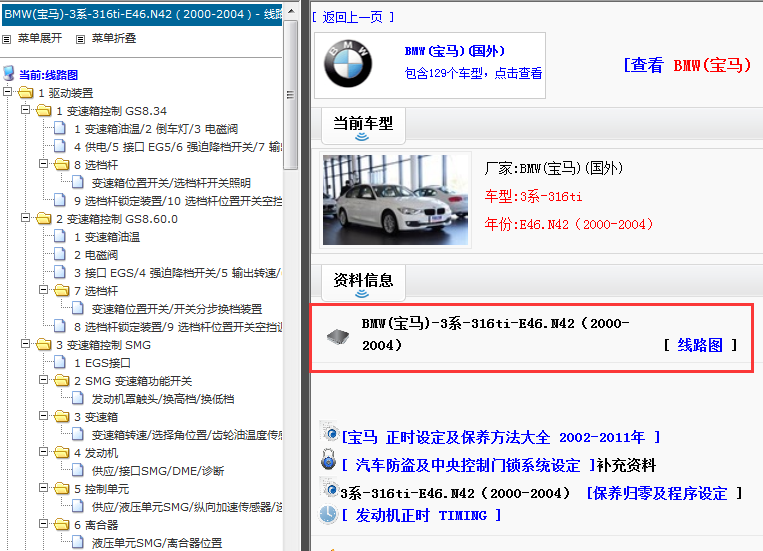Click the left panel scrollbar thumb
This screenshot has width=763, height=551.
291,95
